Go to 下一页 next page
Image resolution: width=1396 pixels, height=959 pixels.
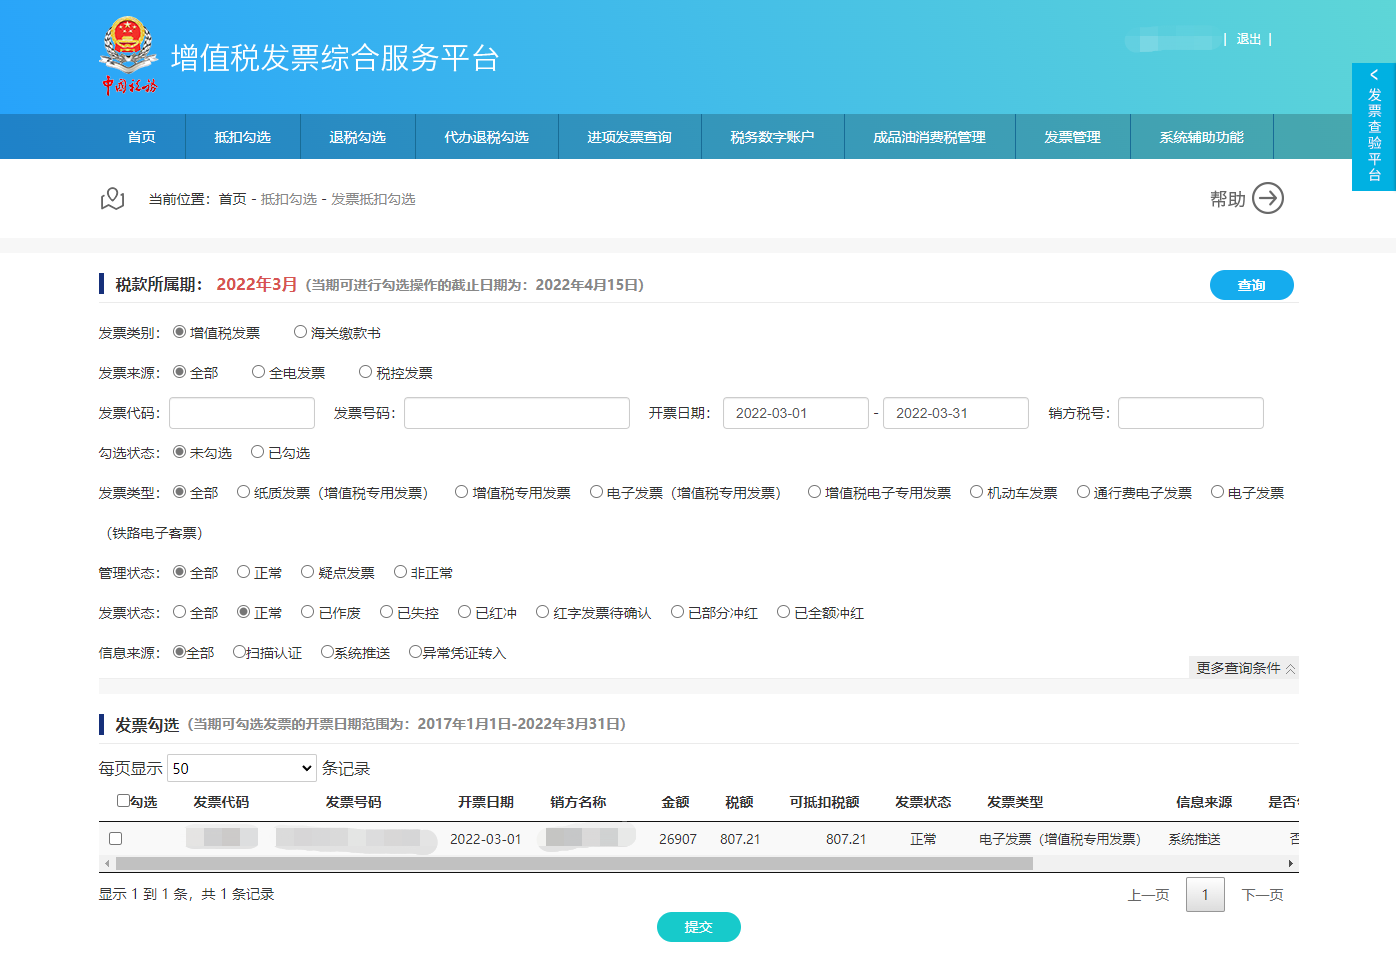click(1263, 895)
